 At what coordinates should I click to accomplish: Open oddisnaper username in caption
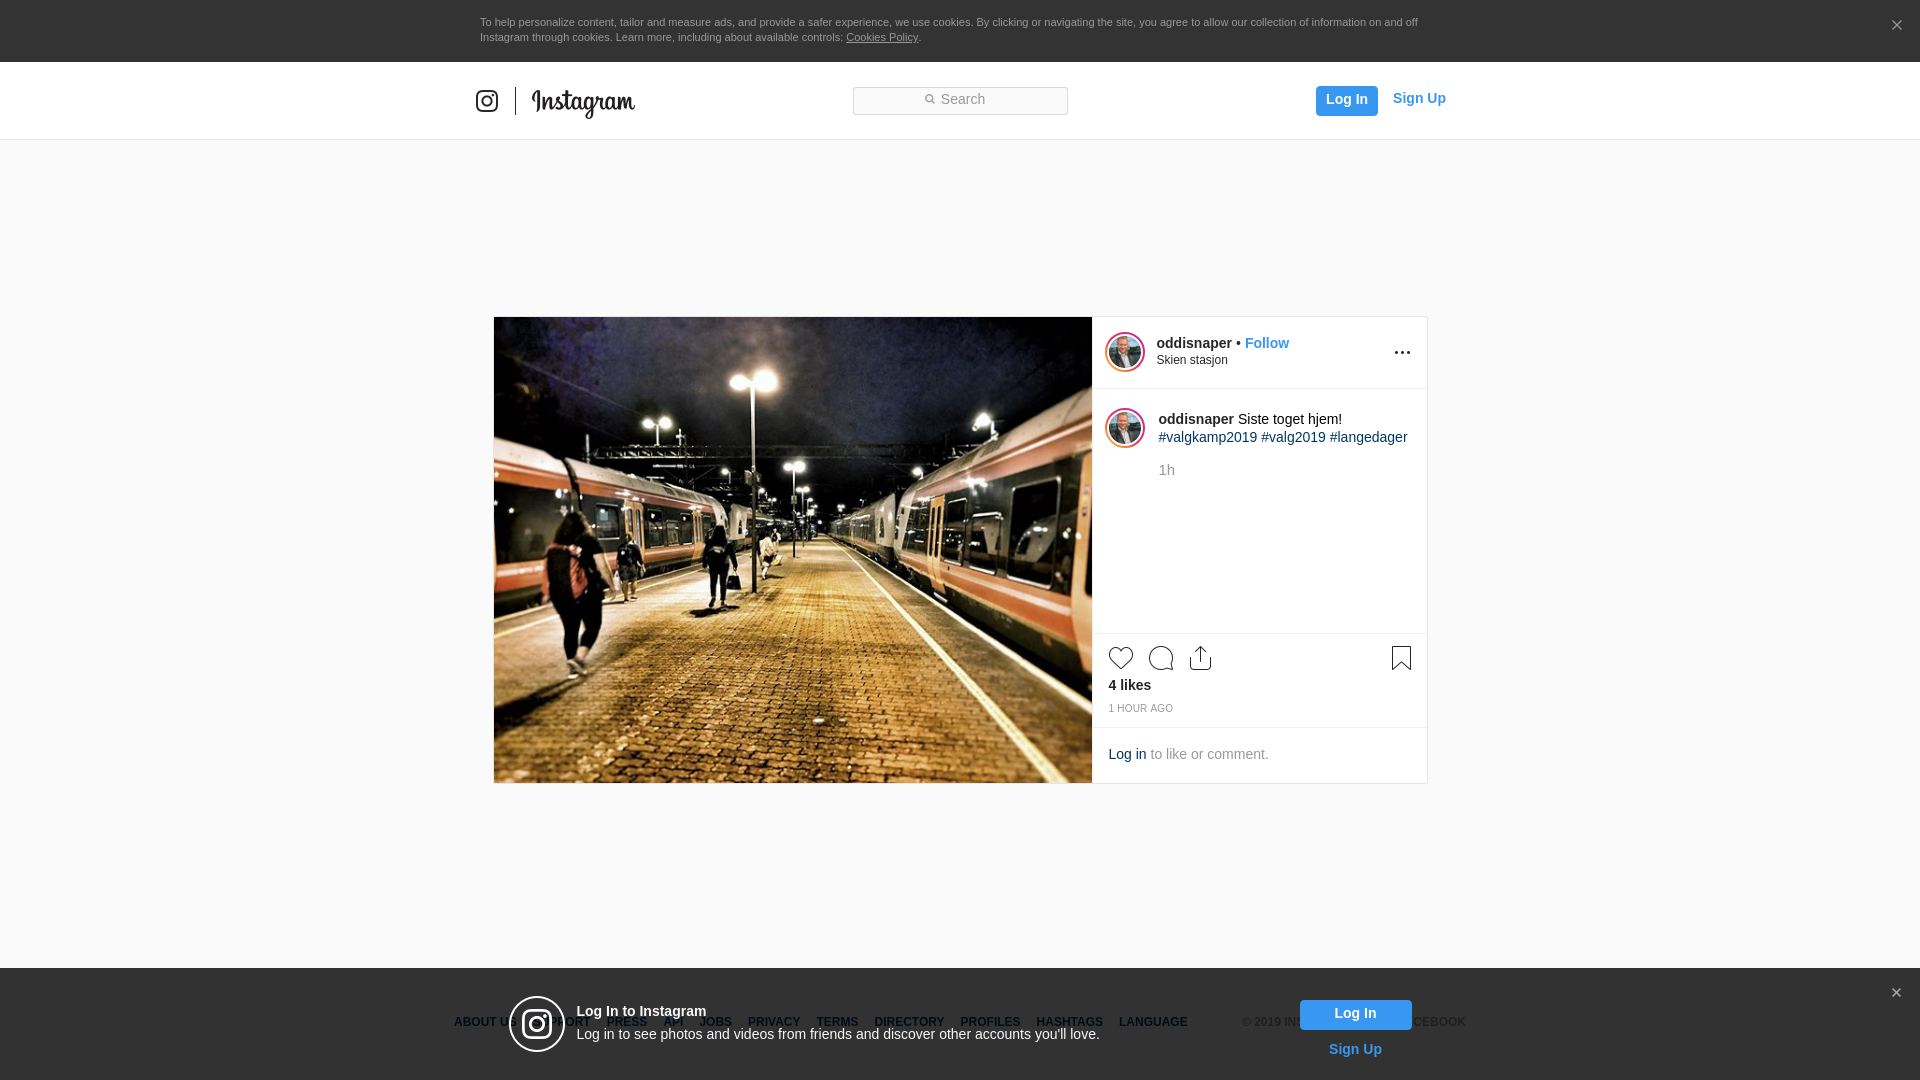[1196, 419]
